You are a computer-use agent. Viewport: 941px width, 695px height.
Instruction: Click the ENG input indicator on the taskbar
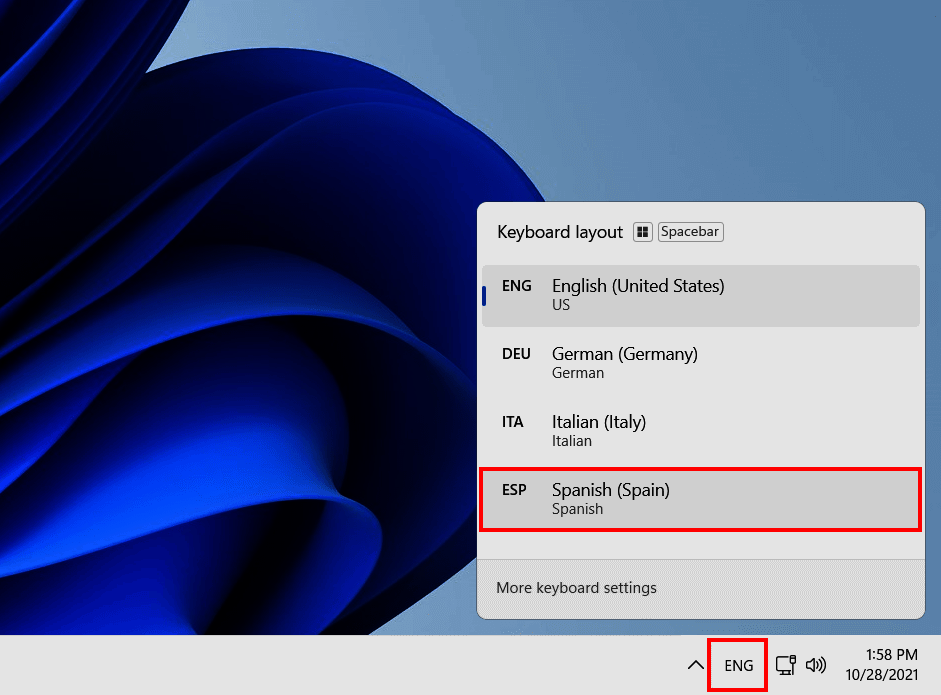click(x=737, y=664)
